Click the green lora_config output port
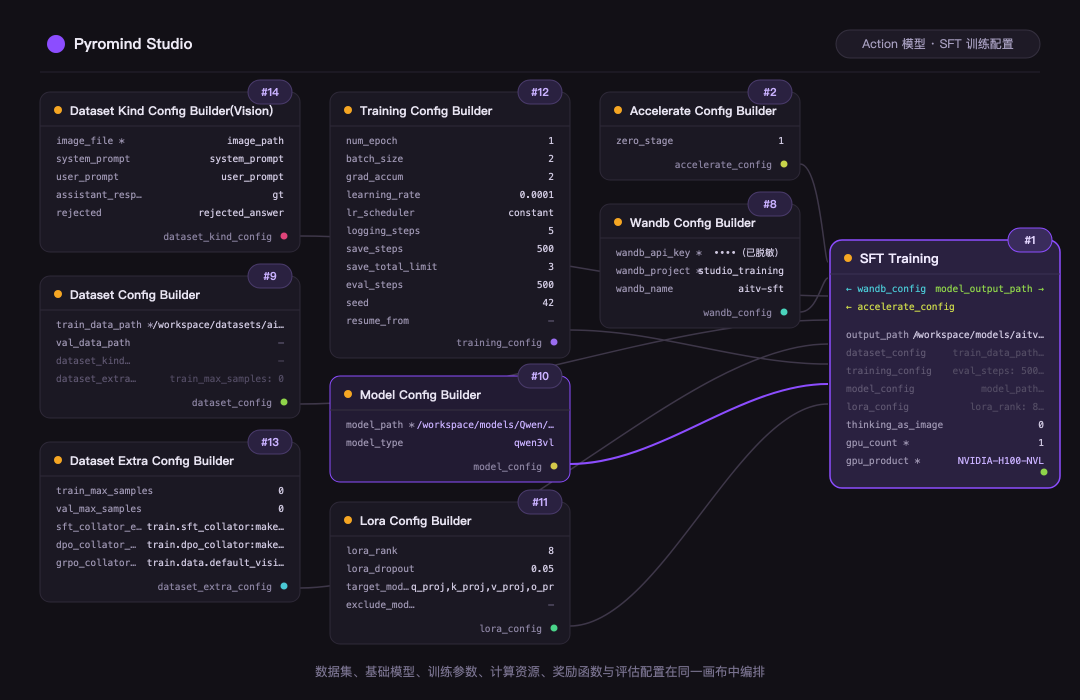This screenshot has width=1080, height=700. click(554, 628)
